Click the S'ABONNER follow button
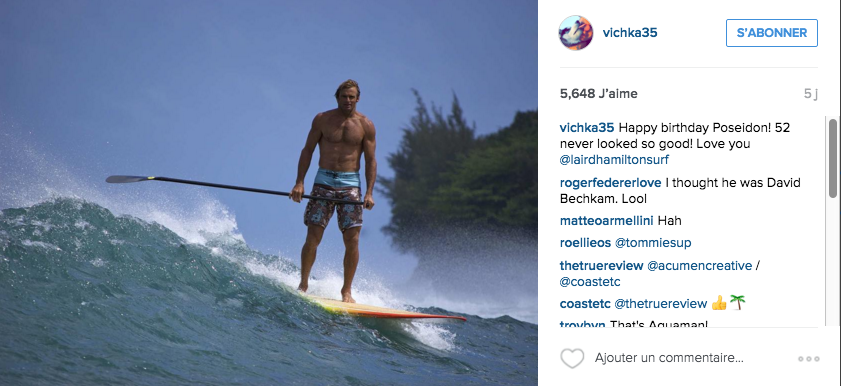 tap(772, 33)
